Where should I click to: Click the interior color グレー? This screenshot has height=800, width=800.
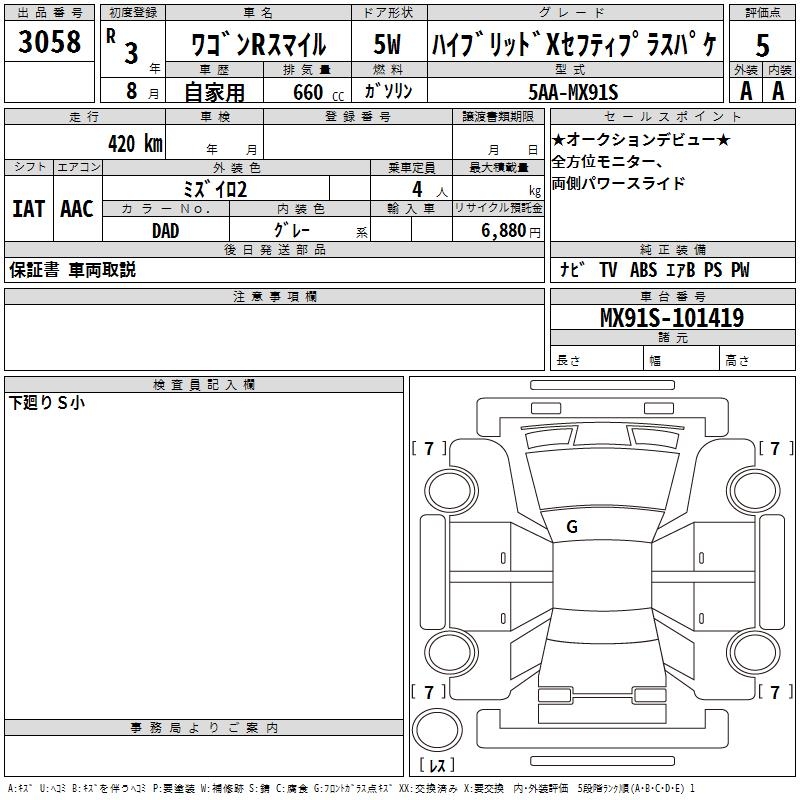pos(292,230)
